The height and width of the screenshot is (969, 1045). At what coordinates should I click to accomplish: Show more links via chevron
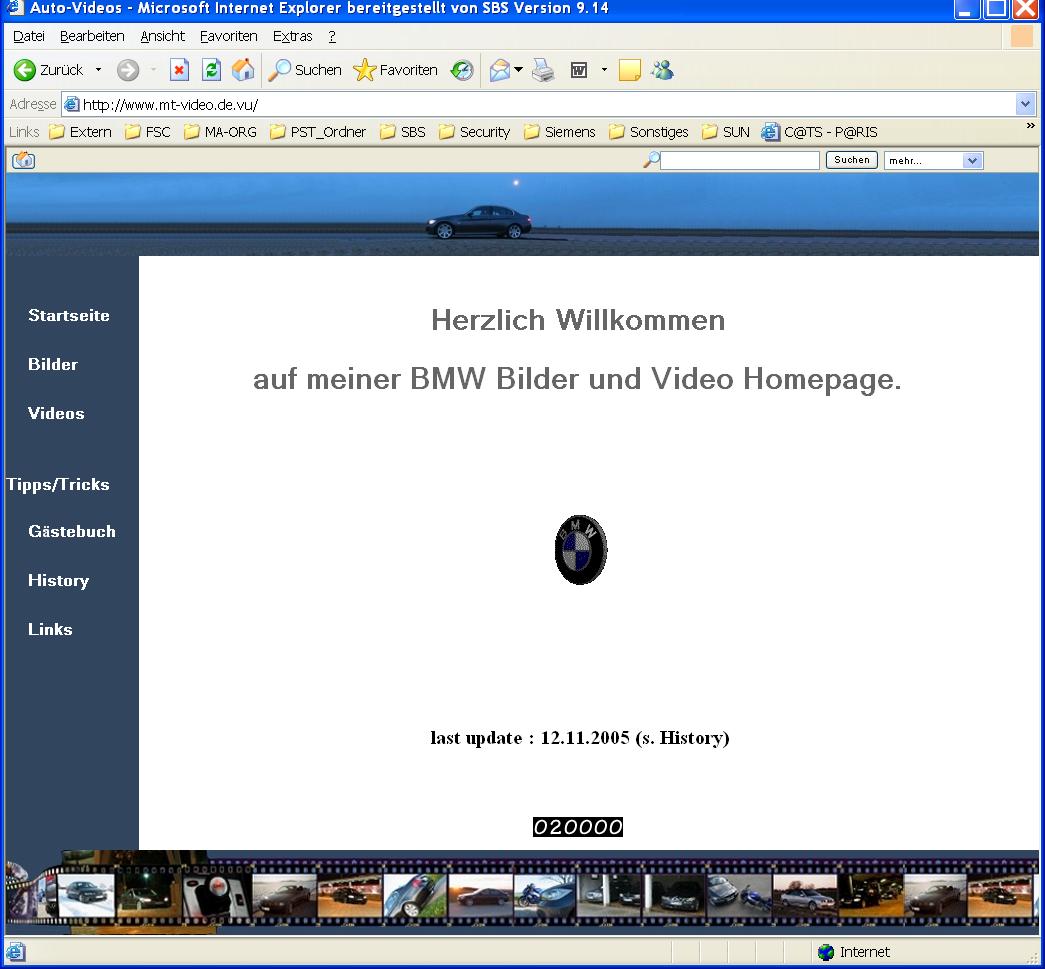point(1030,125)
